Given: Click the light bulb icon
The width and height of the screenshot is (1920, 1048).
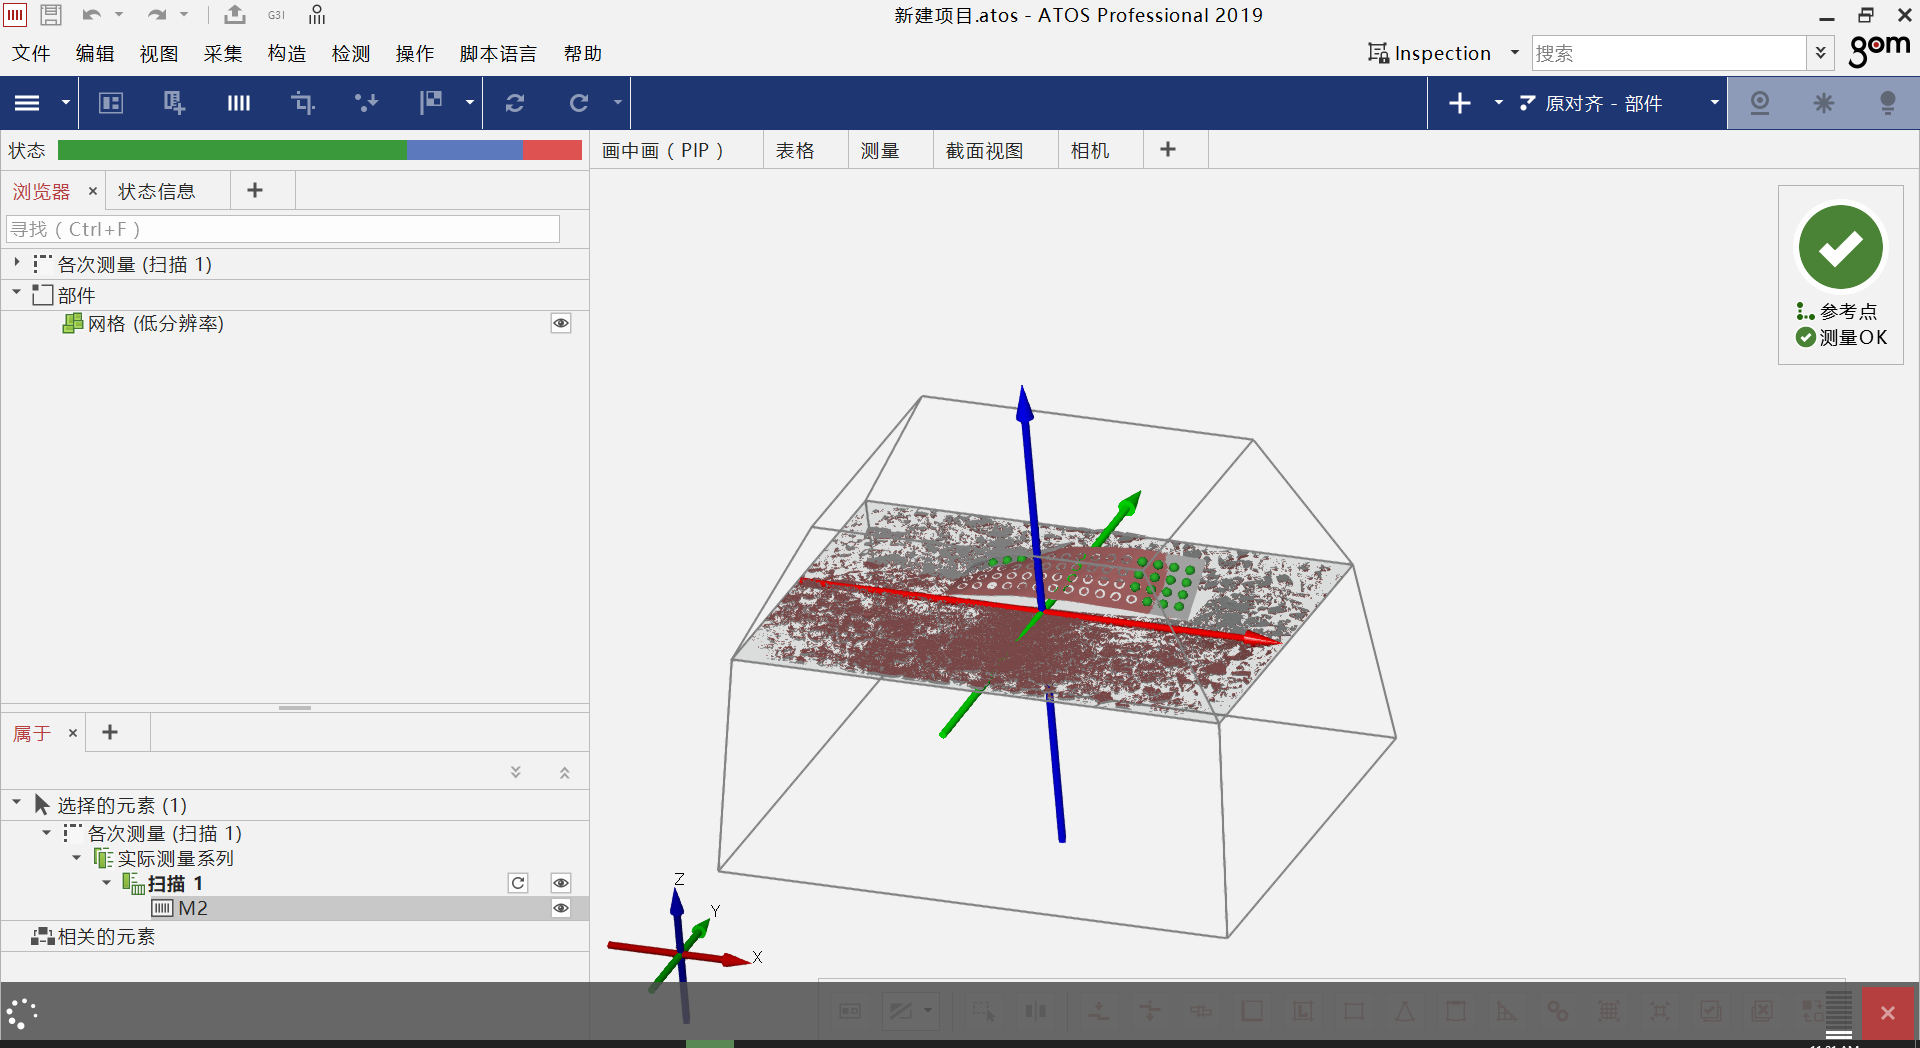Looking at the screenshot, I should click(x=1887, y=103).
